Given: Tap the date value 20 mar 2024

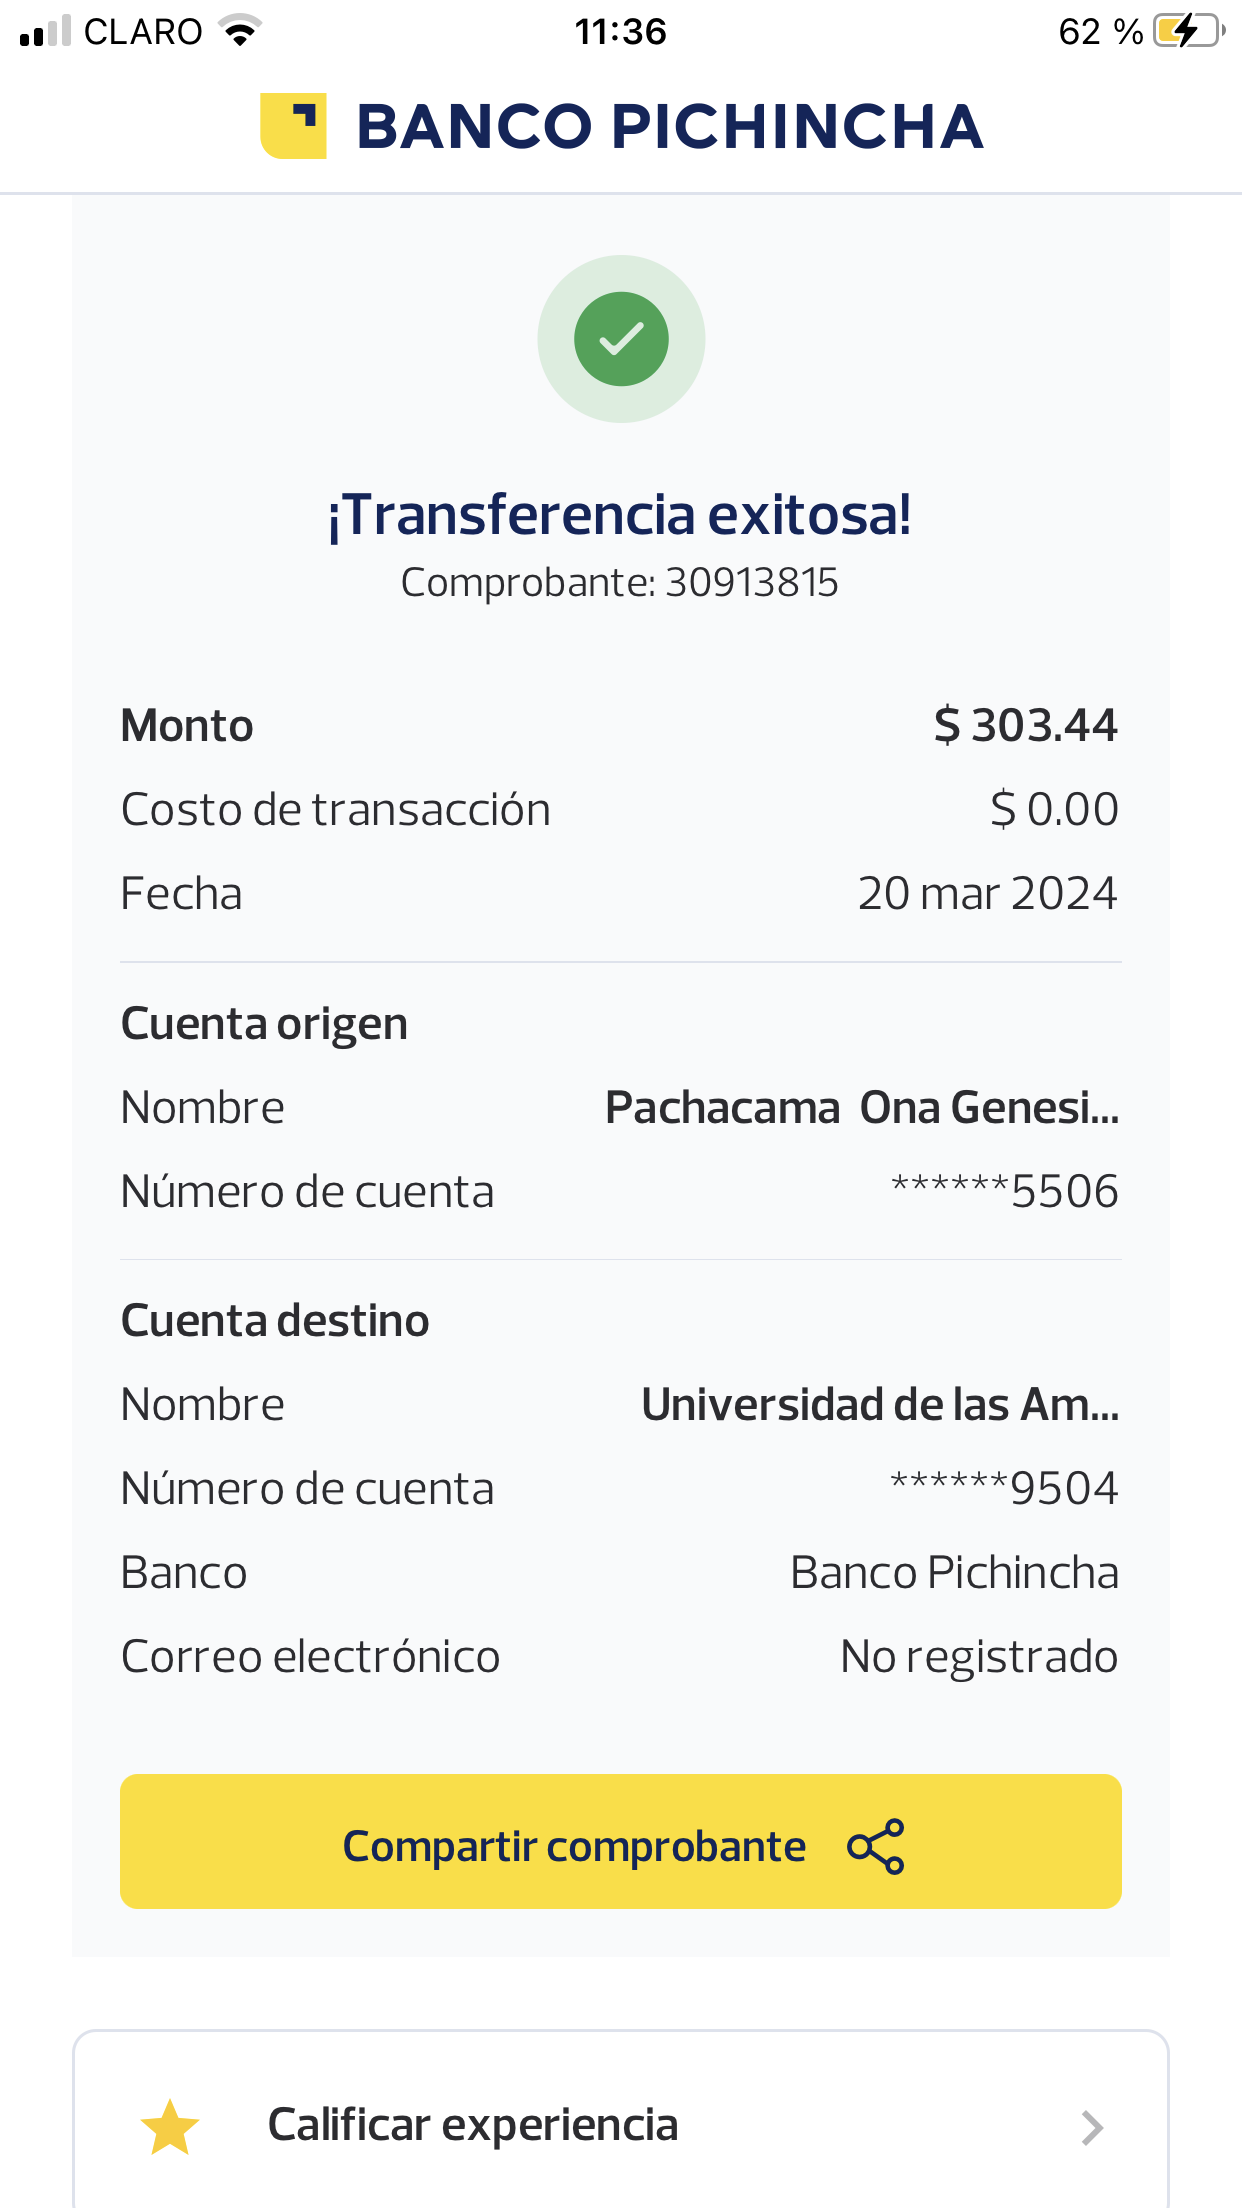Looking at the screenshot, I should 987,893.
